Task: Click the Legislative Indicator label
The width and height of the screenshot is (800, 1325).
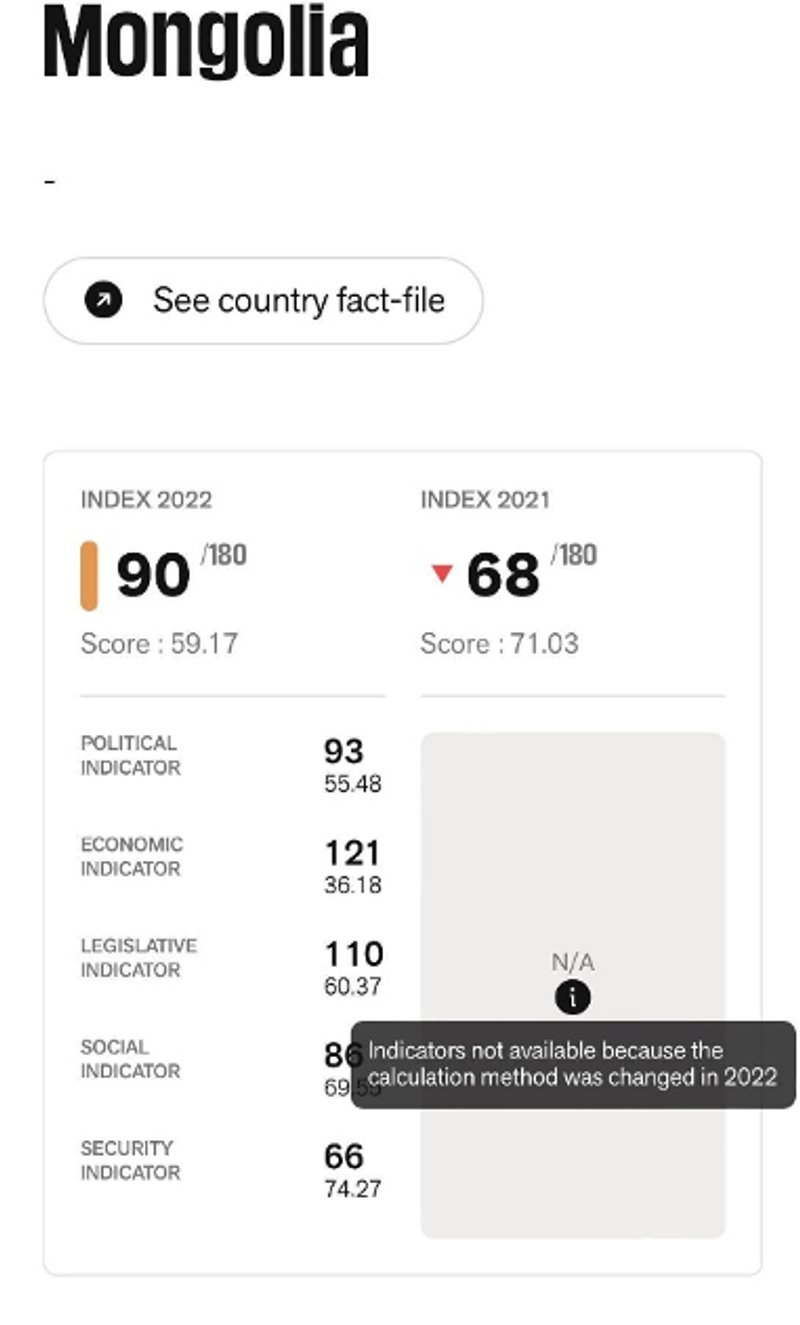Action: (x=139, y=957)
